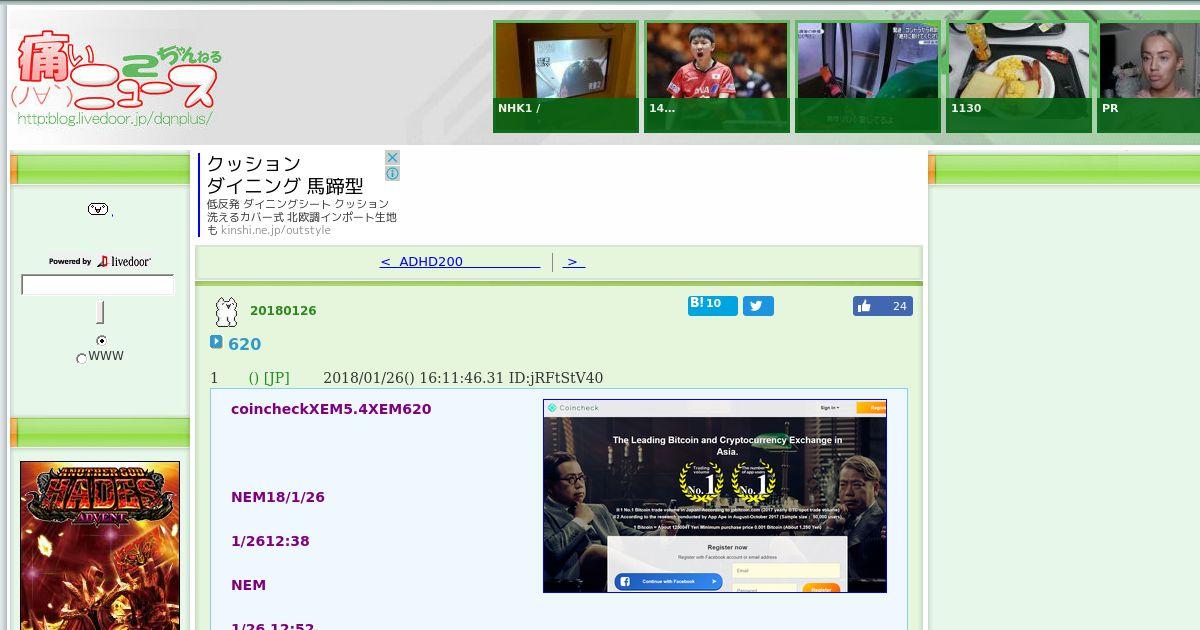Click the date 20180126 text
The width and height of the screenshot is (1200, 630).
click(x=283, y=311)
